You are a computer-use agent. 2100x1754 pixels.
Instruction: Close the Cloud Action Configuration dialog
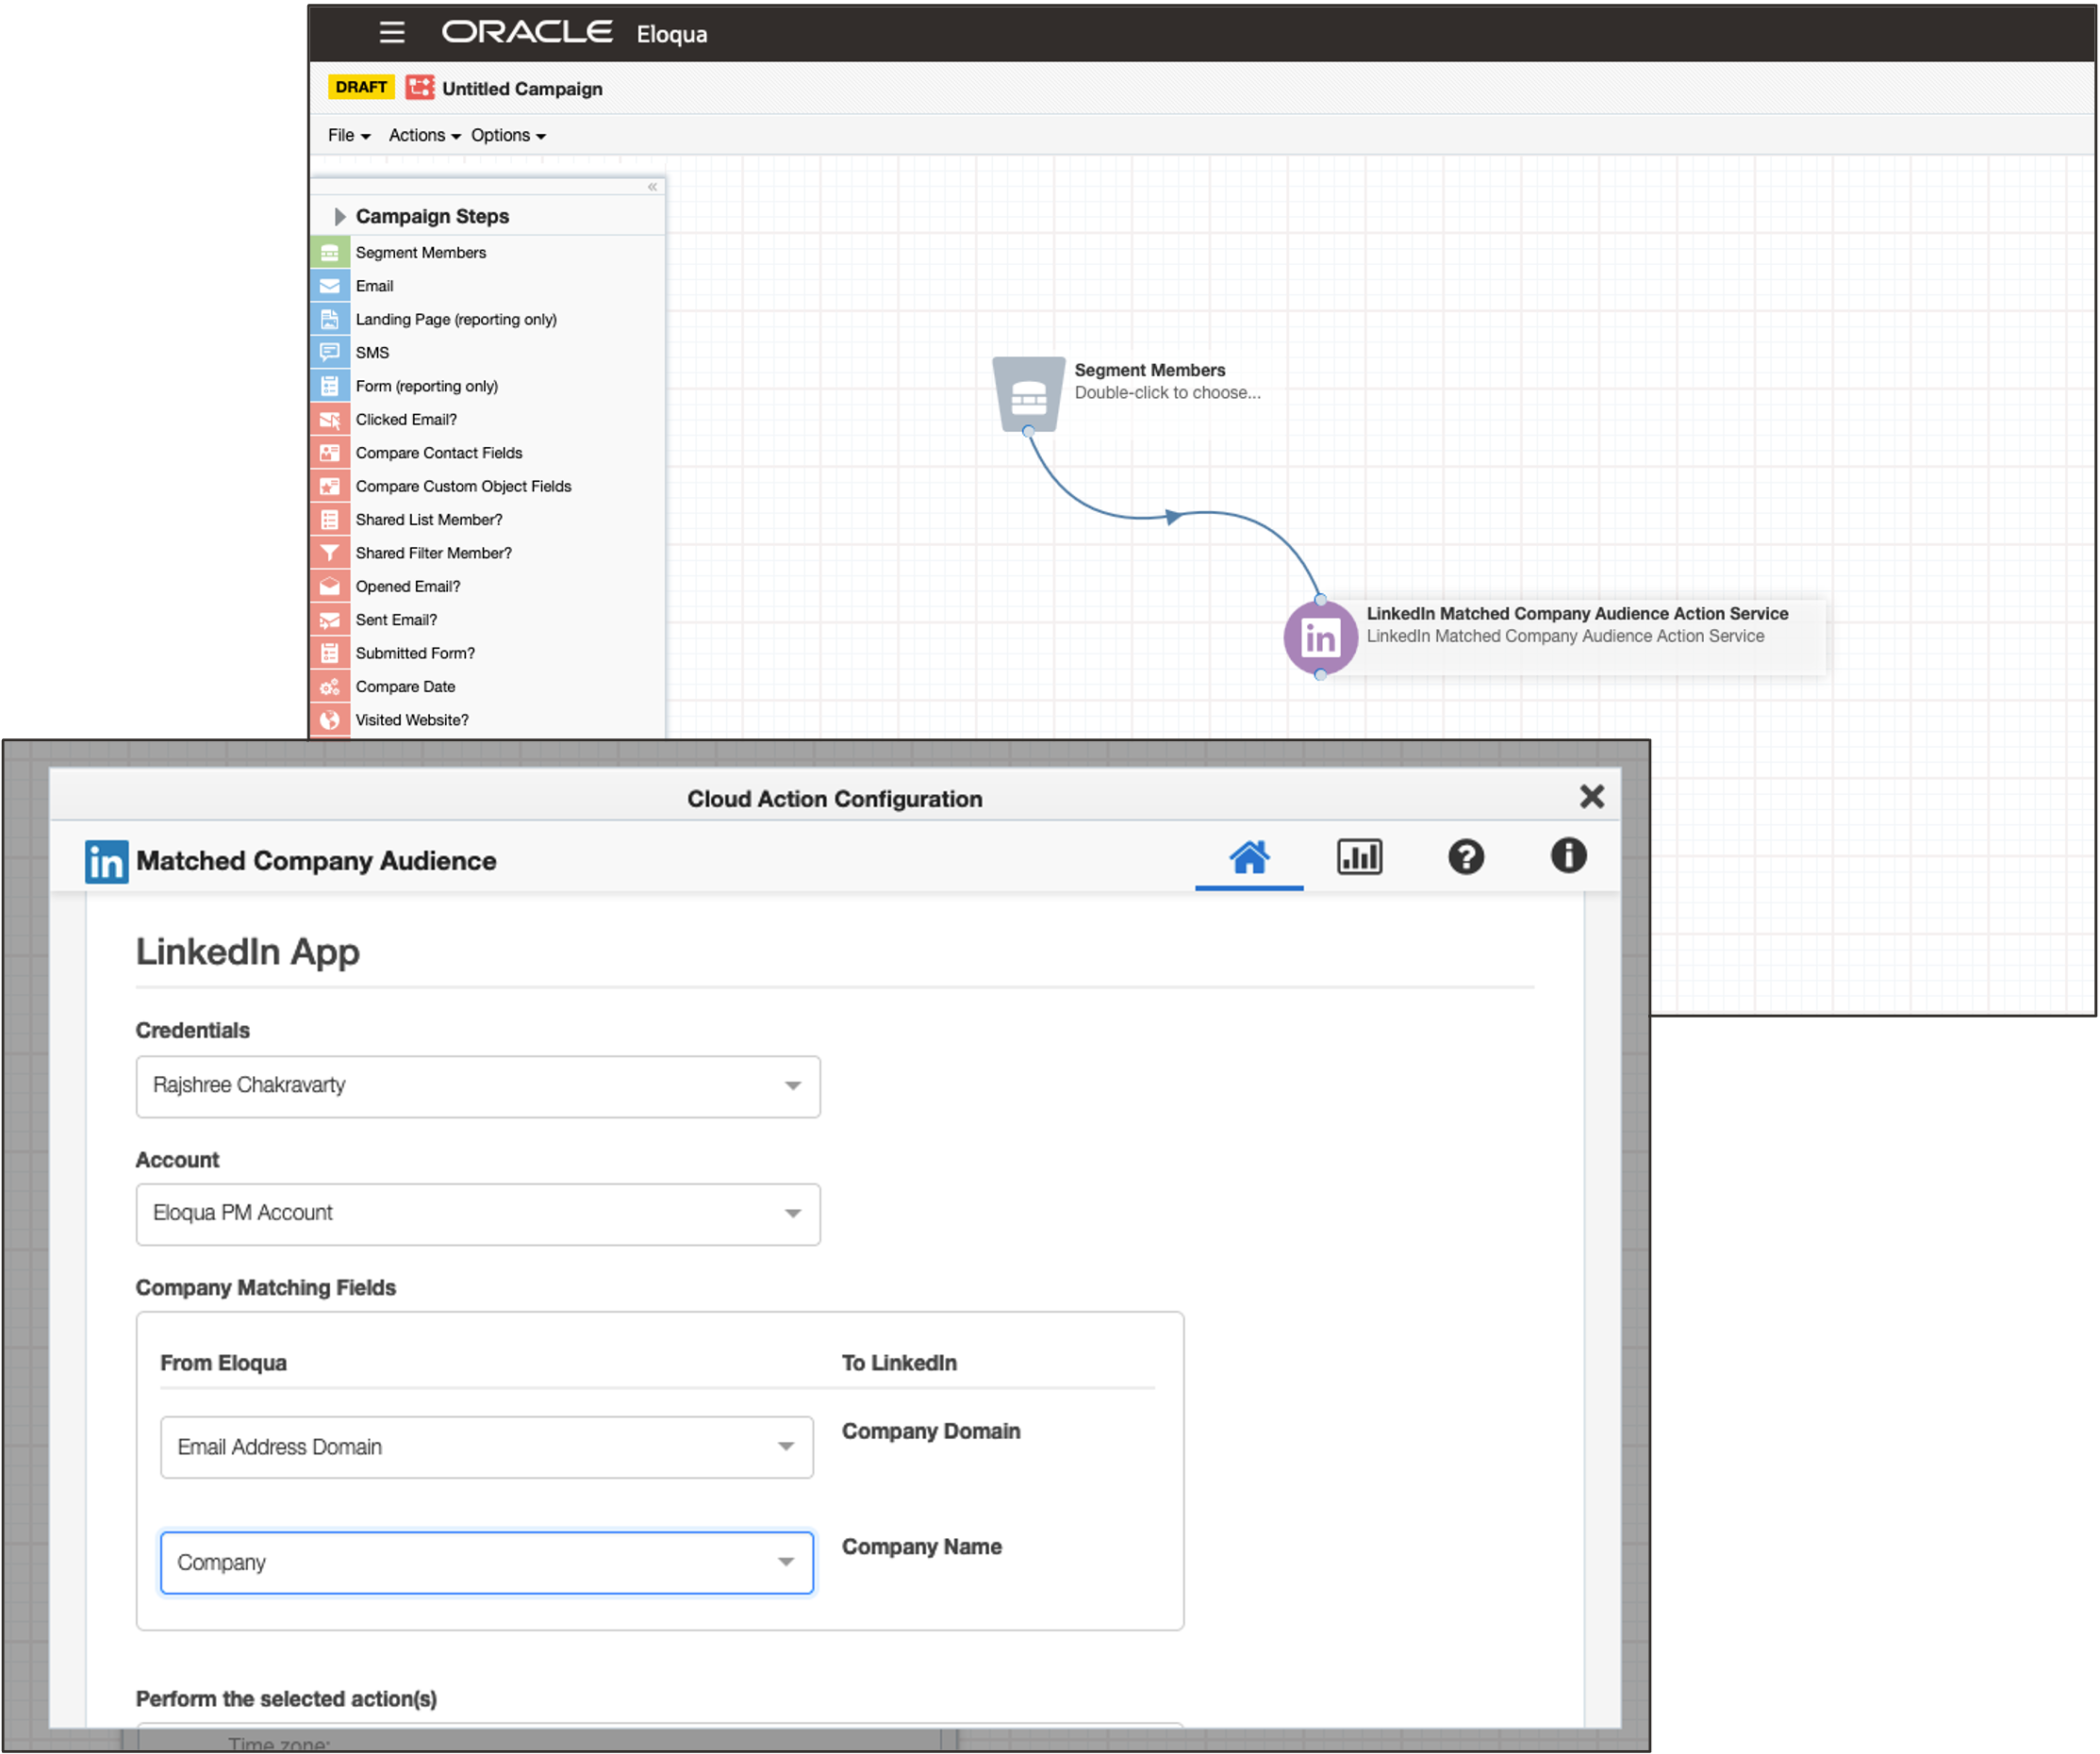click(1592, 797)
